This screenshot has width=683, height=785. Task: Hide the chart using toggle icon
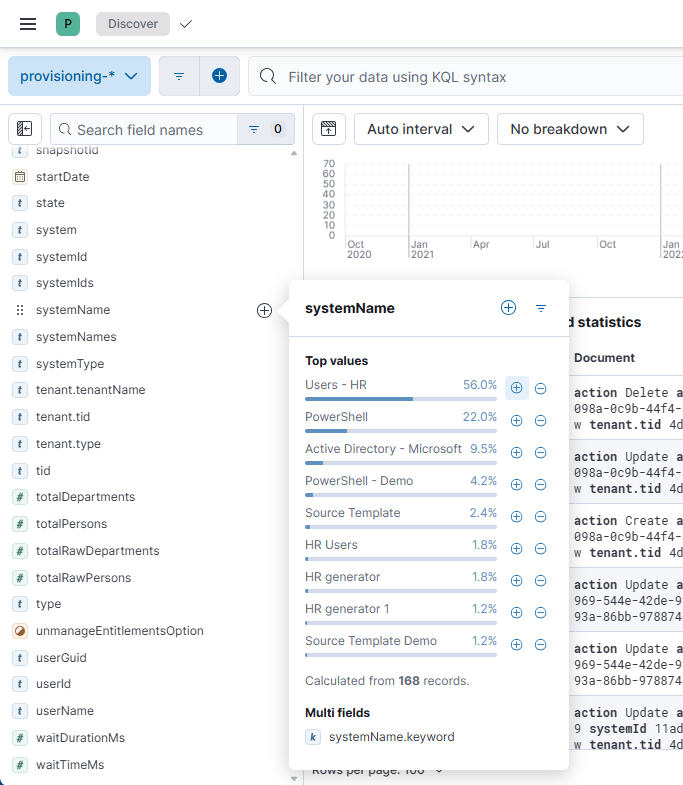[x=329, y=129]
